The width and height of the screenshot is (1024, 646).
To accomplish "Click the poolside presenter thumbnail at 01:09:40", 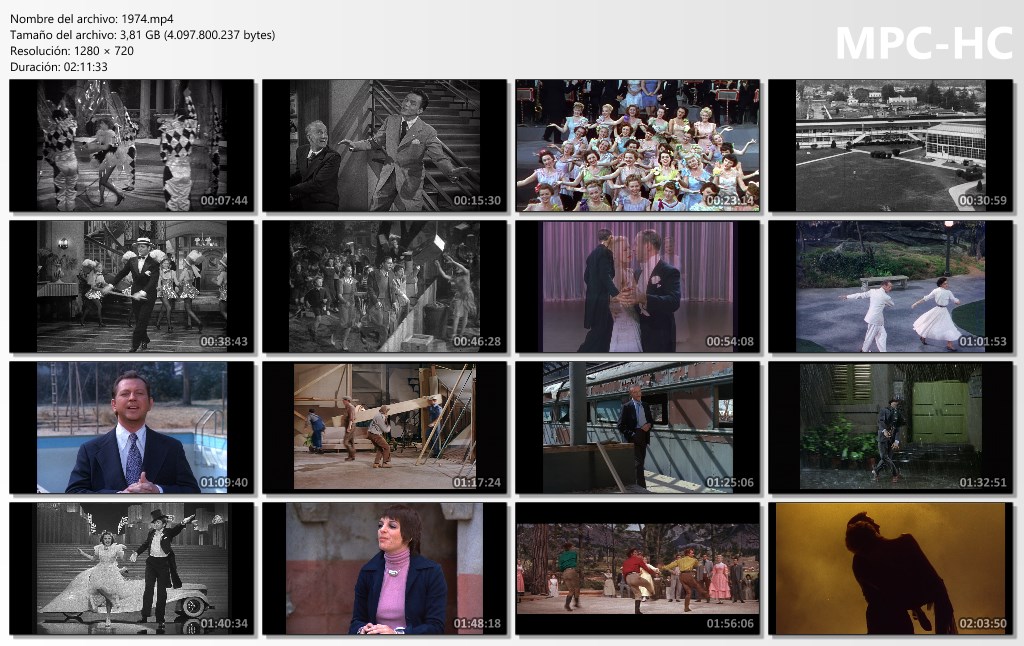I will pyautogui.click(x=132, y=428).
